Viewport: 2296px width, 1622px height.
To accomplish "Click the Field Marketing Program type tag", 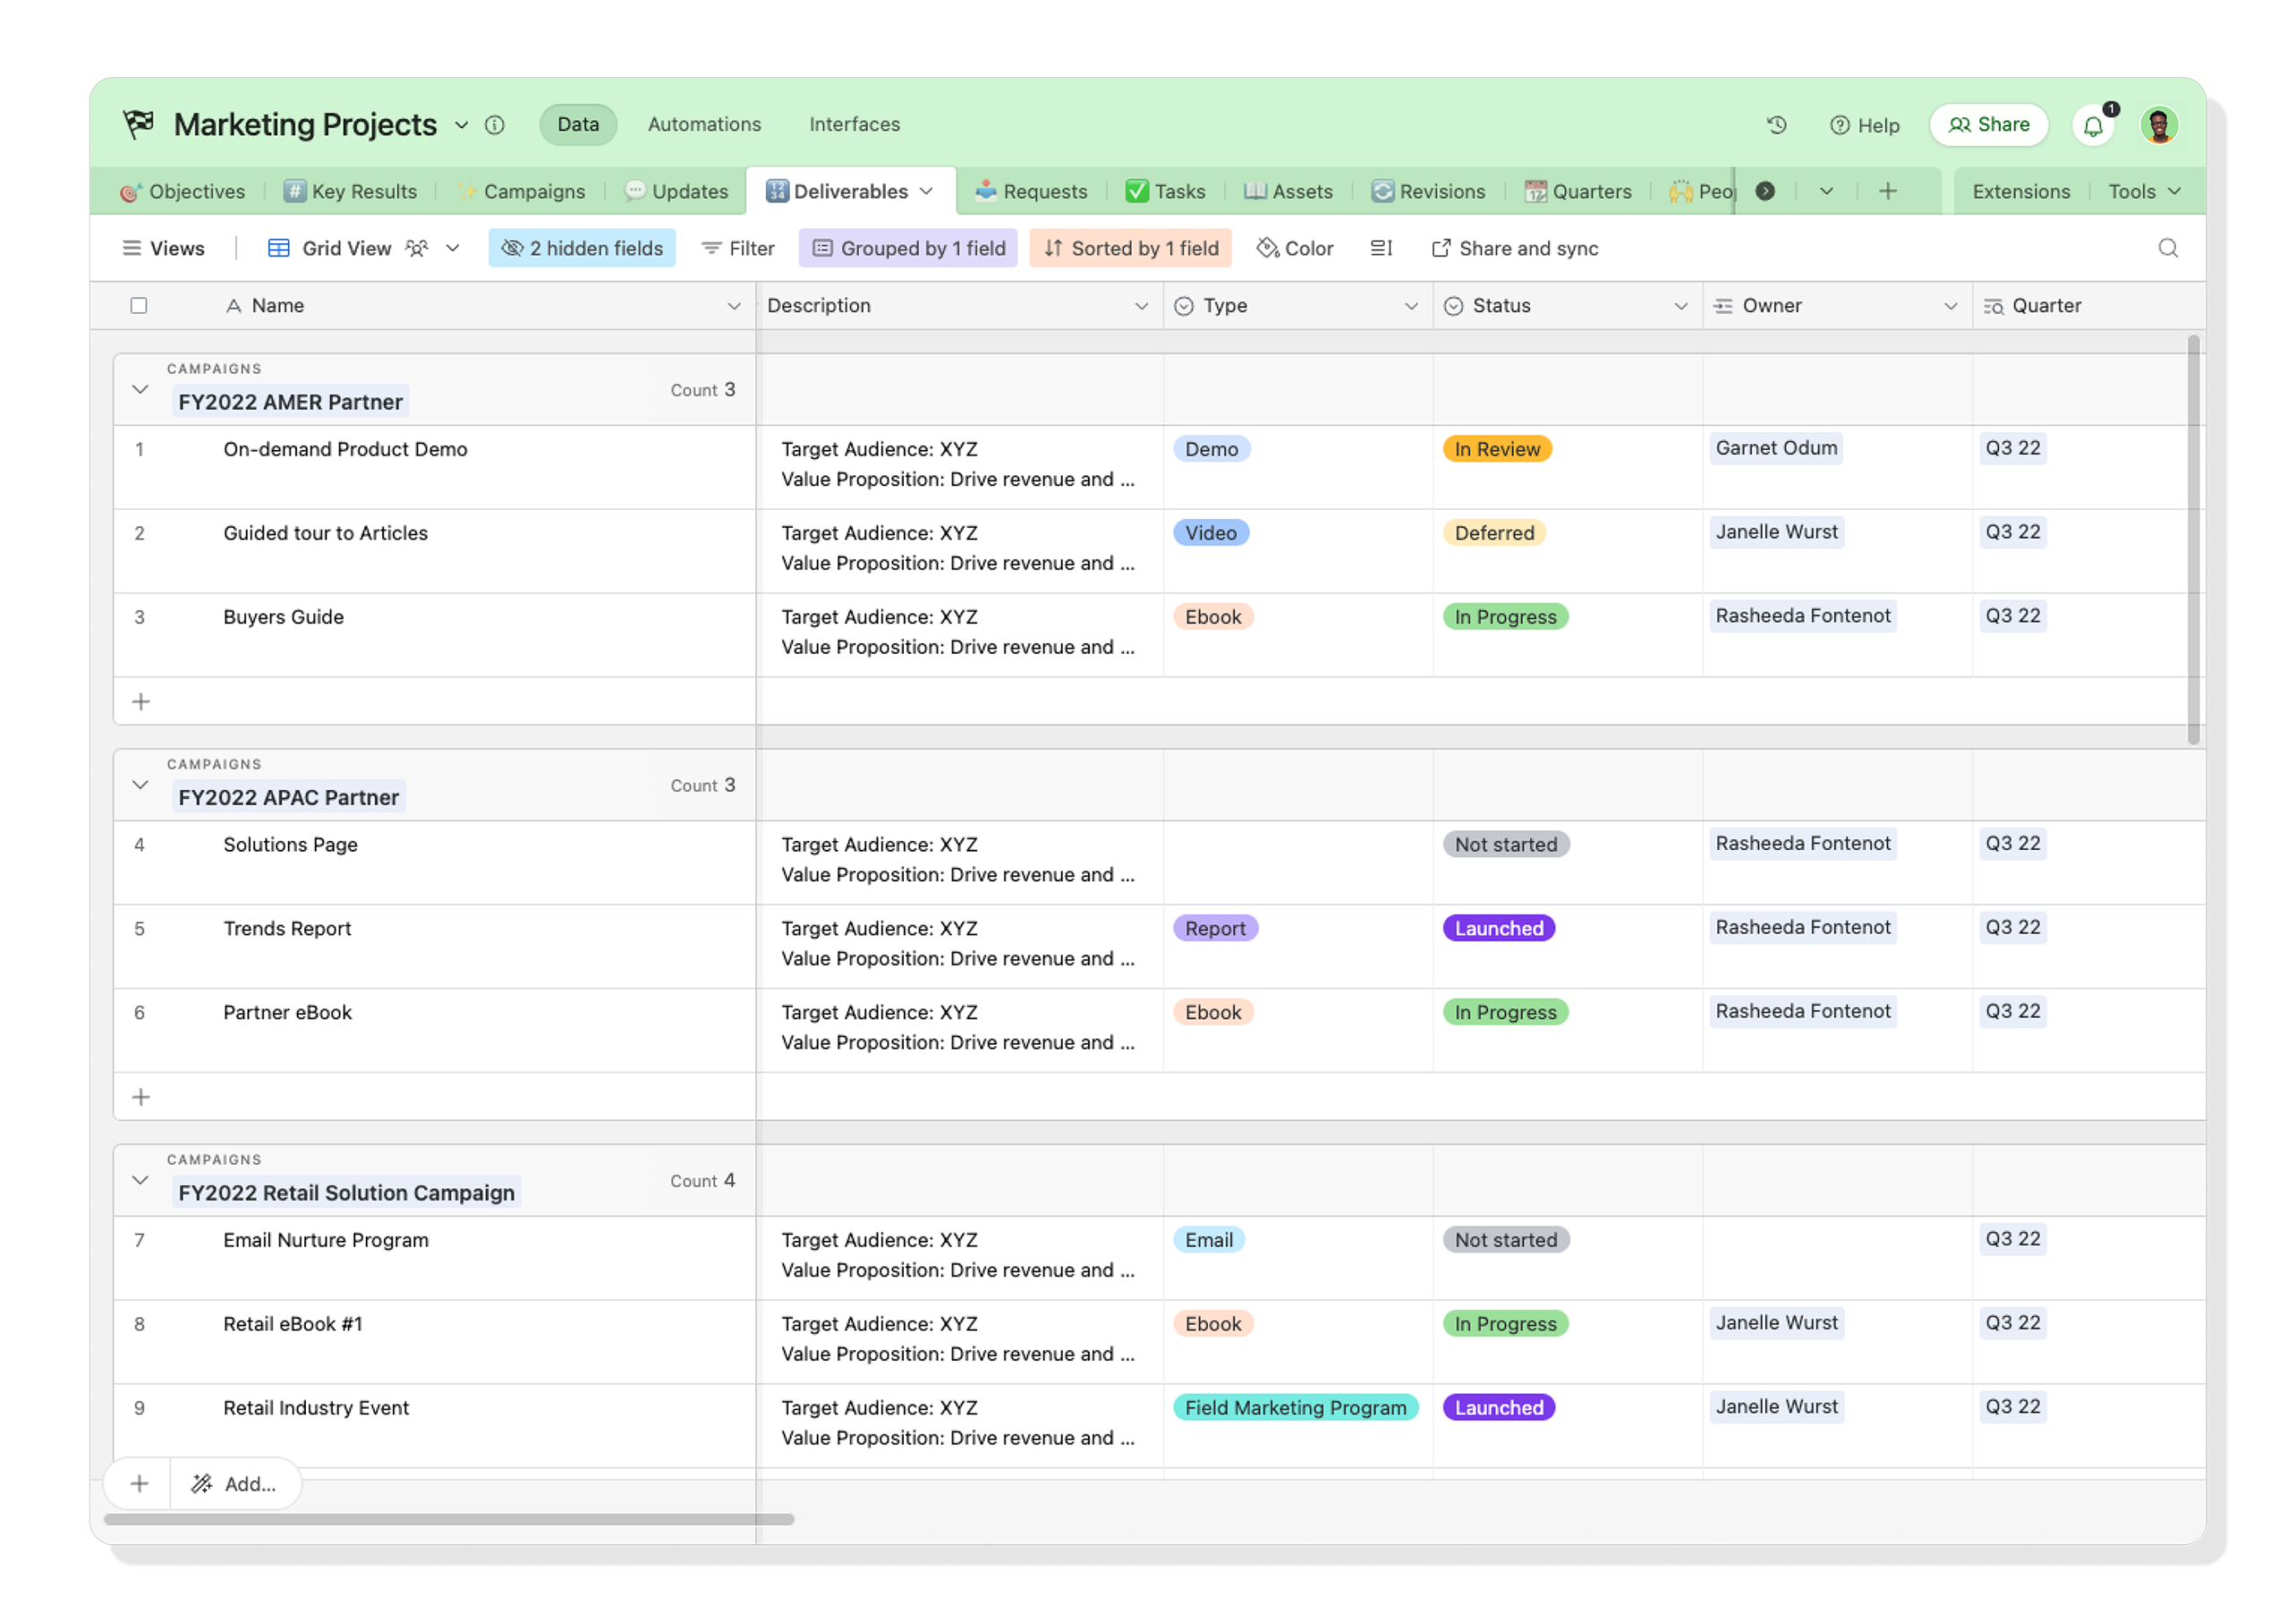I will [1294, 1407].
